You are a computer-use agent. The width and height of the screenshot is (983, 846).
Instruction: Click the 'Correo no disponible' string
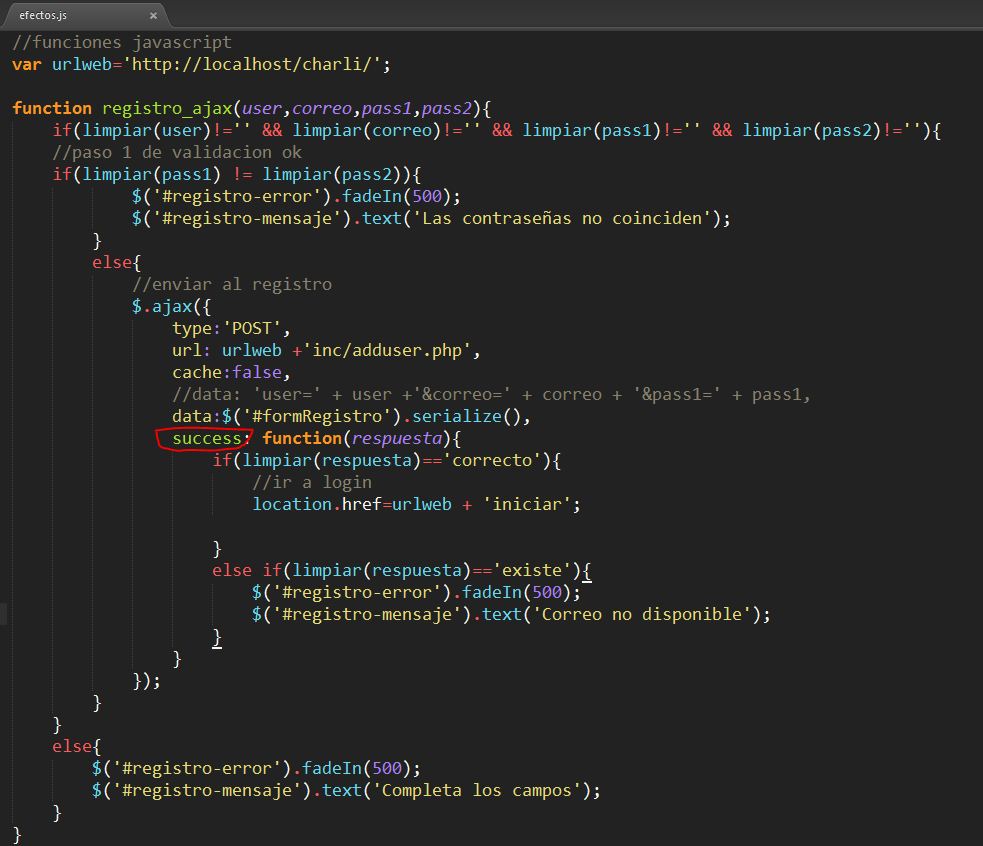(643, 614)
